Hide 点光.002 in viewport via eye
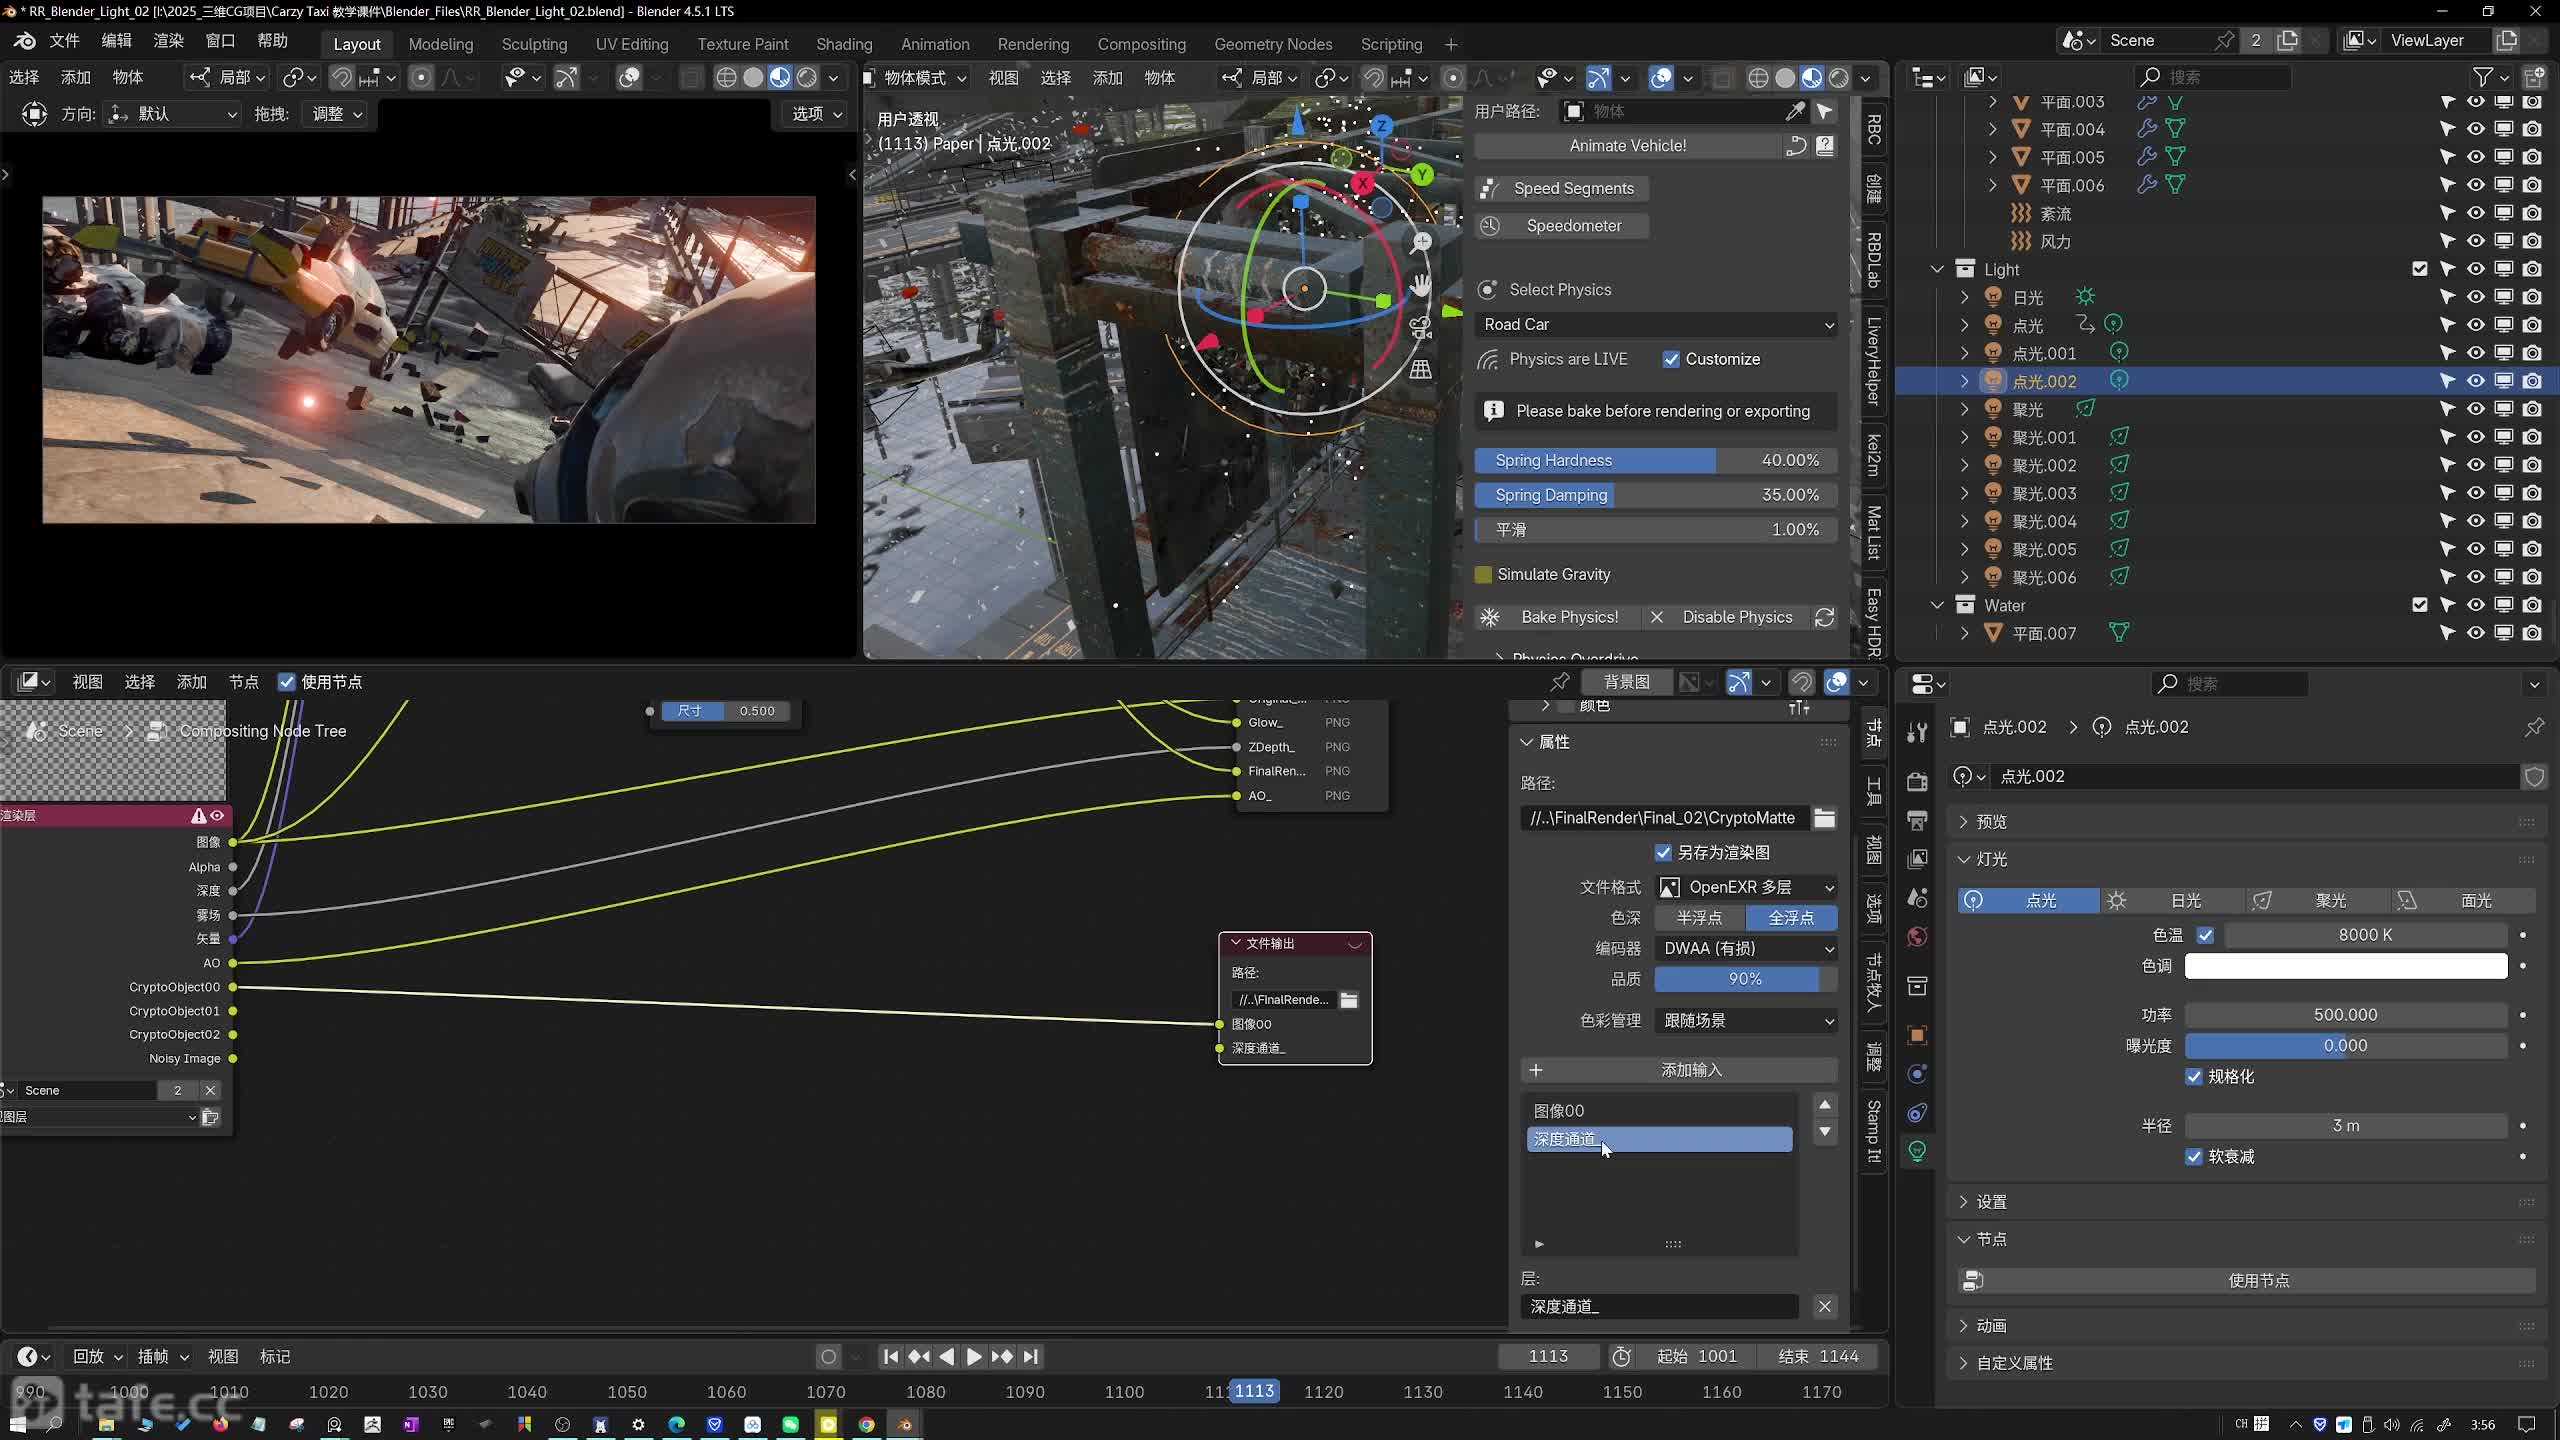 click(x=2475, y=381)
